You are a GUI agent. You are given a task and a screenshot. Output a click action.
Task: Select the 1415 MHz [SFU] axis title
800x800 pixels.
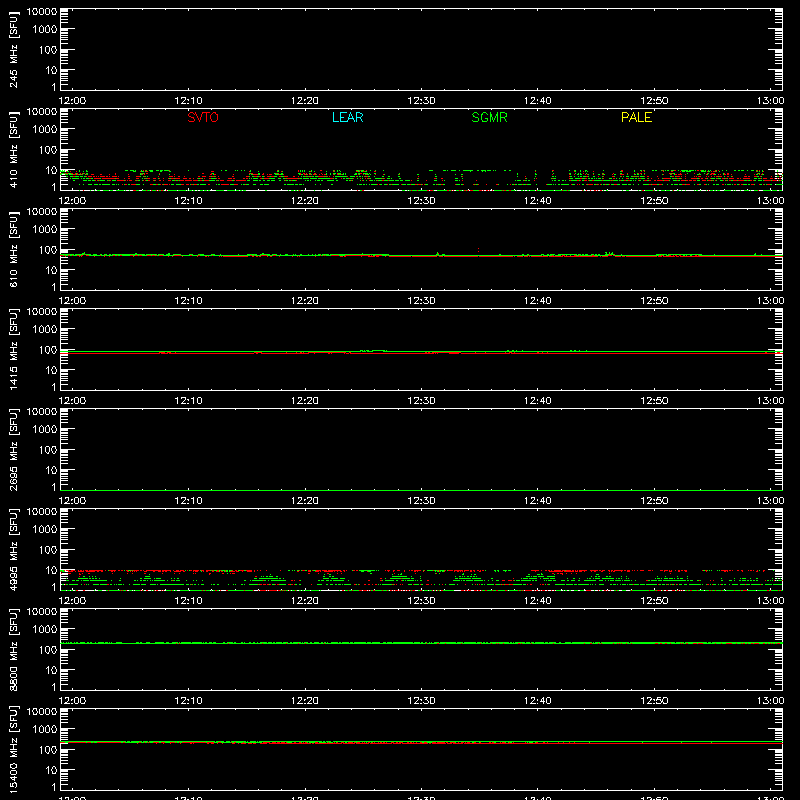pyautogui.click(x=13, y=349)
